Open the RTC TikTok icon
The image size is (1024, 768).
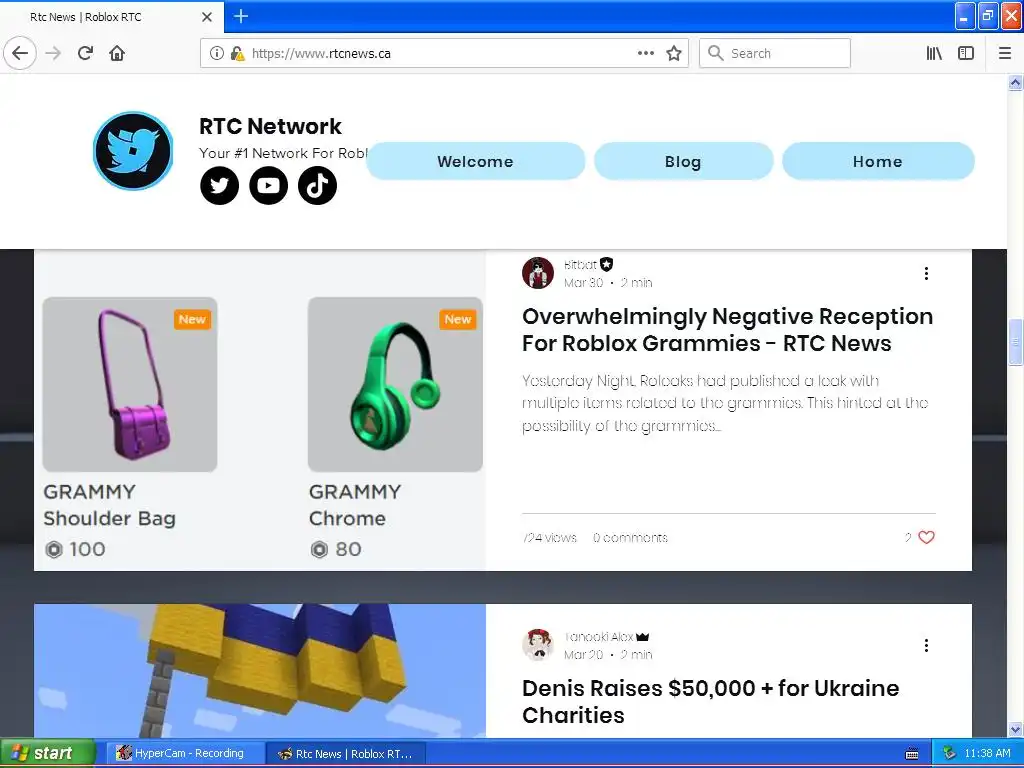tap(317, 185)
